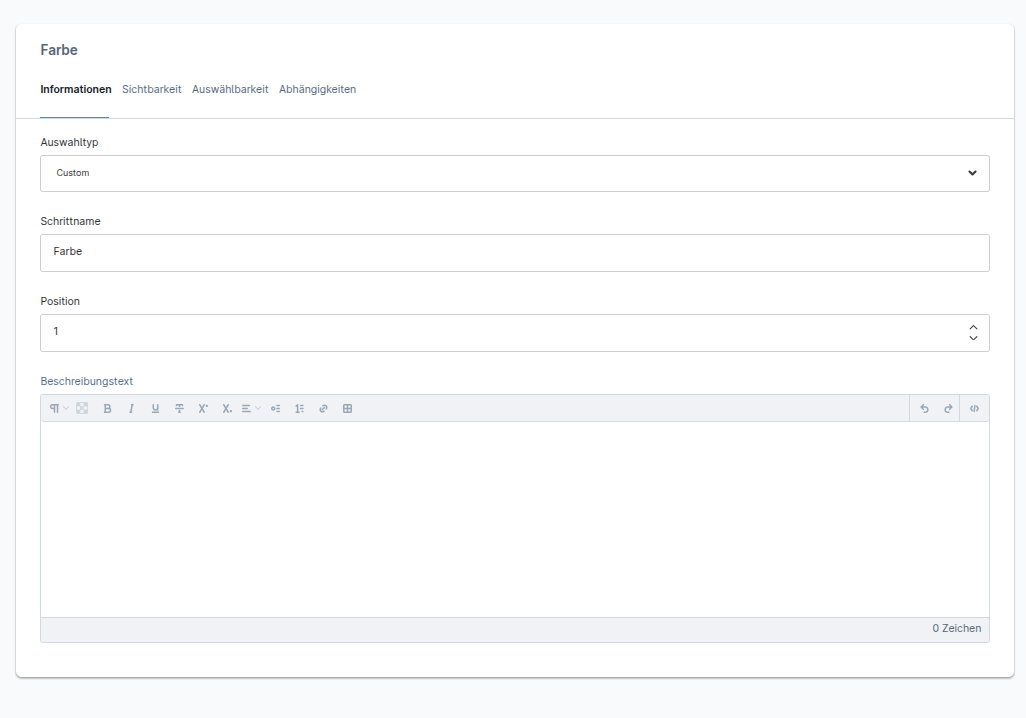Undo the last editor change
Image resolution: width=1026 pixels, height=718 pixels.
924,408
